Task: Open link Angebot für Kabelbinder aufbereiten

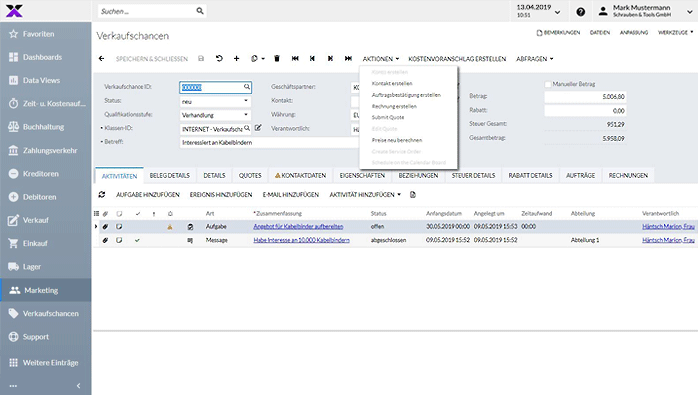Action: [x=298, y=227]
